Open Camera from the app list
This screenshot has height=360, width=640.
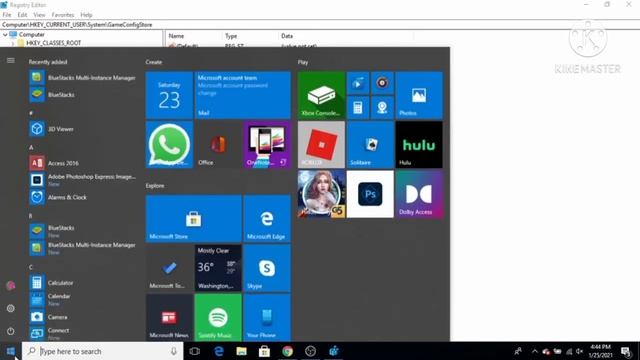[83, 317]
